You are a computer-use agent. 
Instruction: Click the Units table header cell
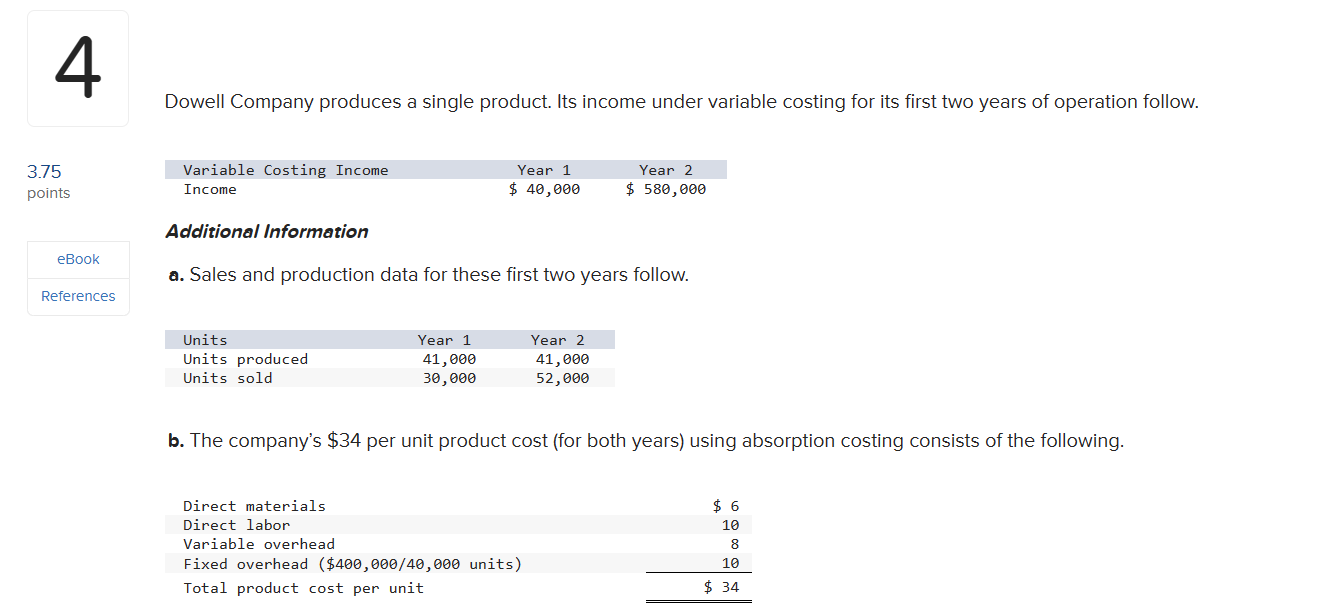pos(205,340)
